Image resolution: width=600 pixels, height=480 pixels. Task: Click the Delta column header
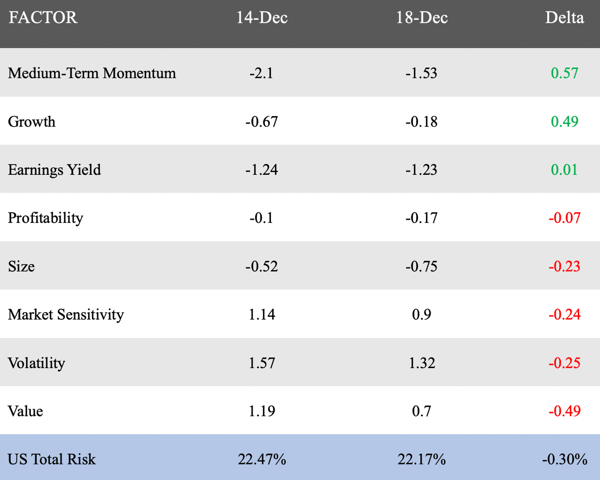564,18
